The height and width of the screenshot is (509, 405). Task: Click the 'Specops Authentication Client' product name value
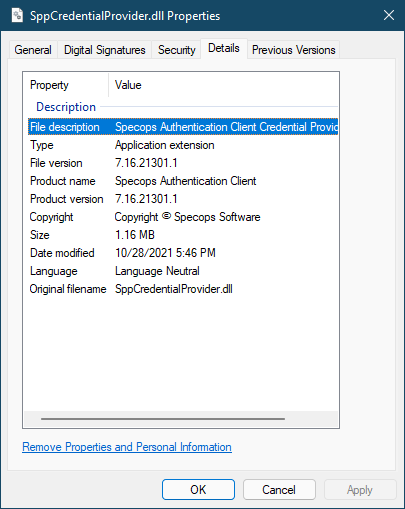(186, 181)
